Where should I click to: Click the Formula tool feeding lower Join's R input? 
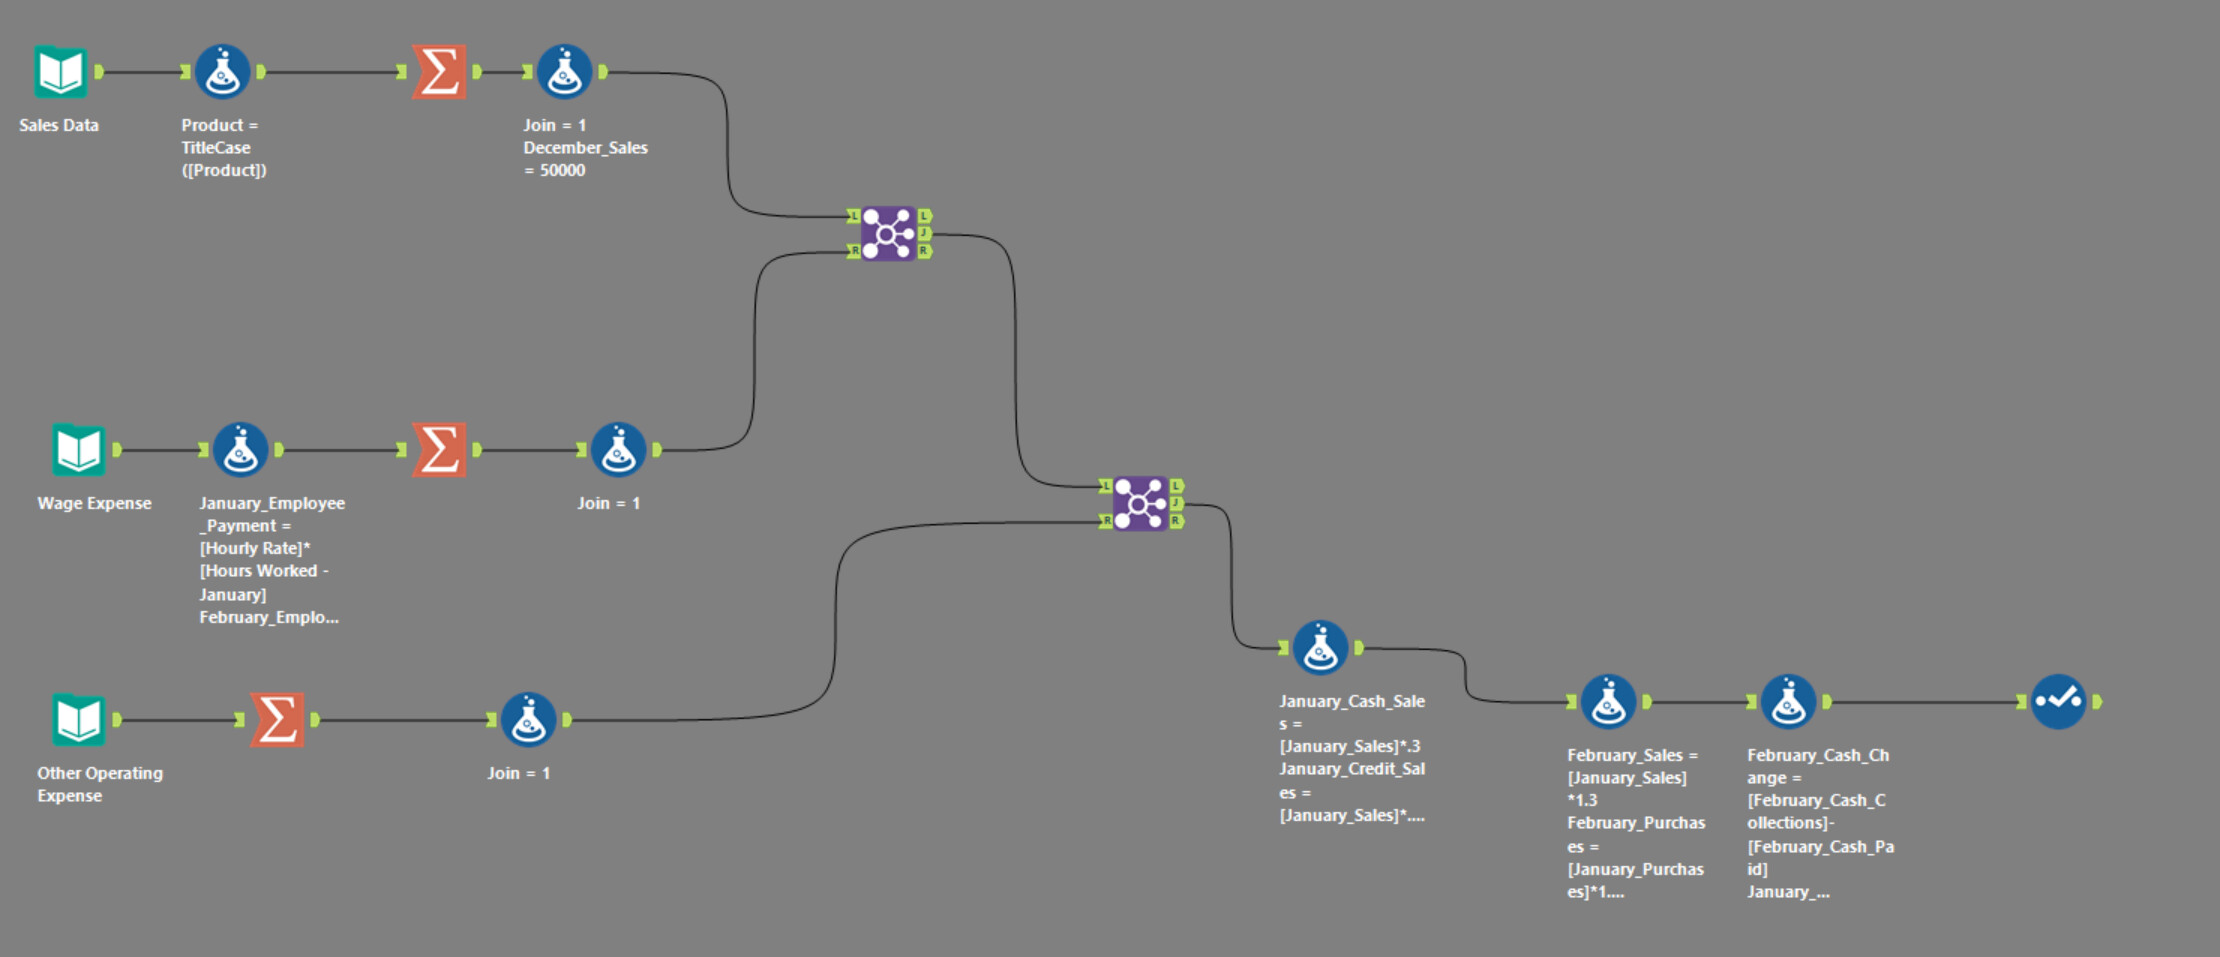coord(528,720)
